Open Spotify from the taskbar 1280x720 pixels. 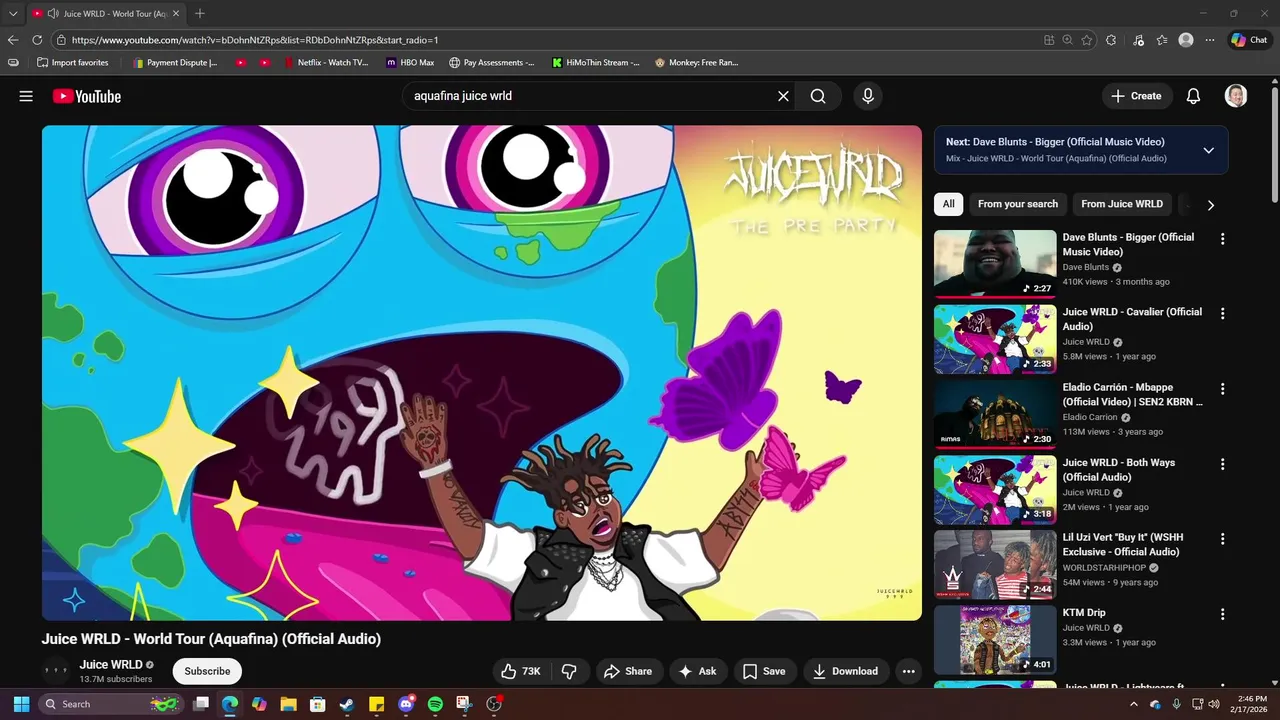pos(435,704)
